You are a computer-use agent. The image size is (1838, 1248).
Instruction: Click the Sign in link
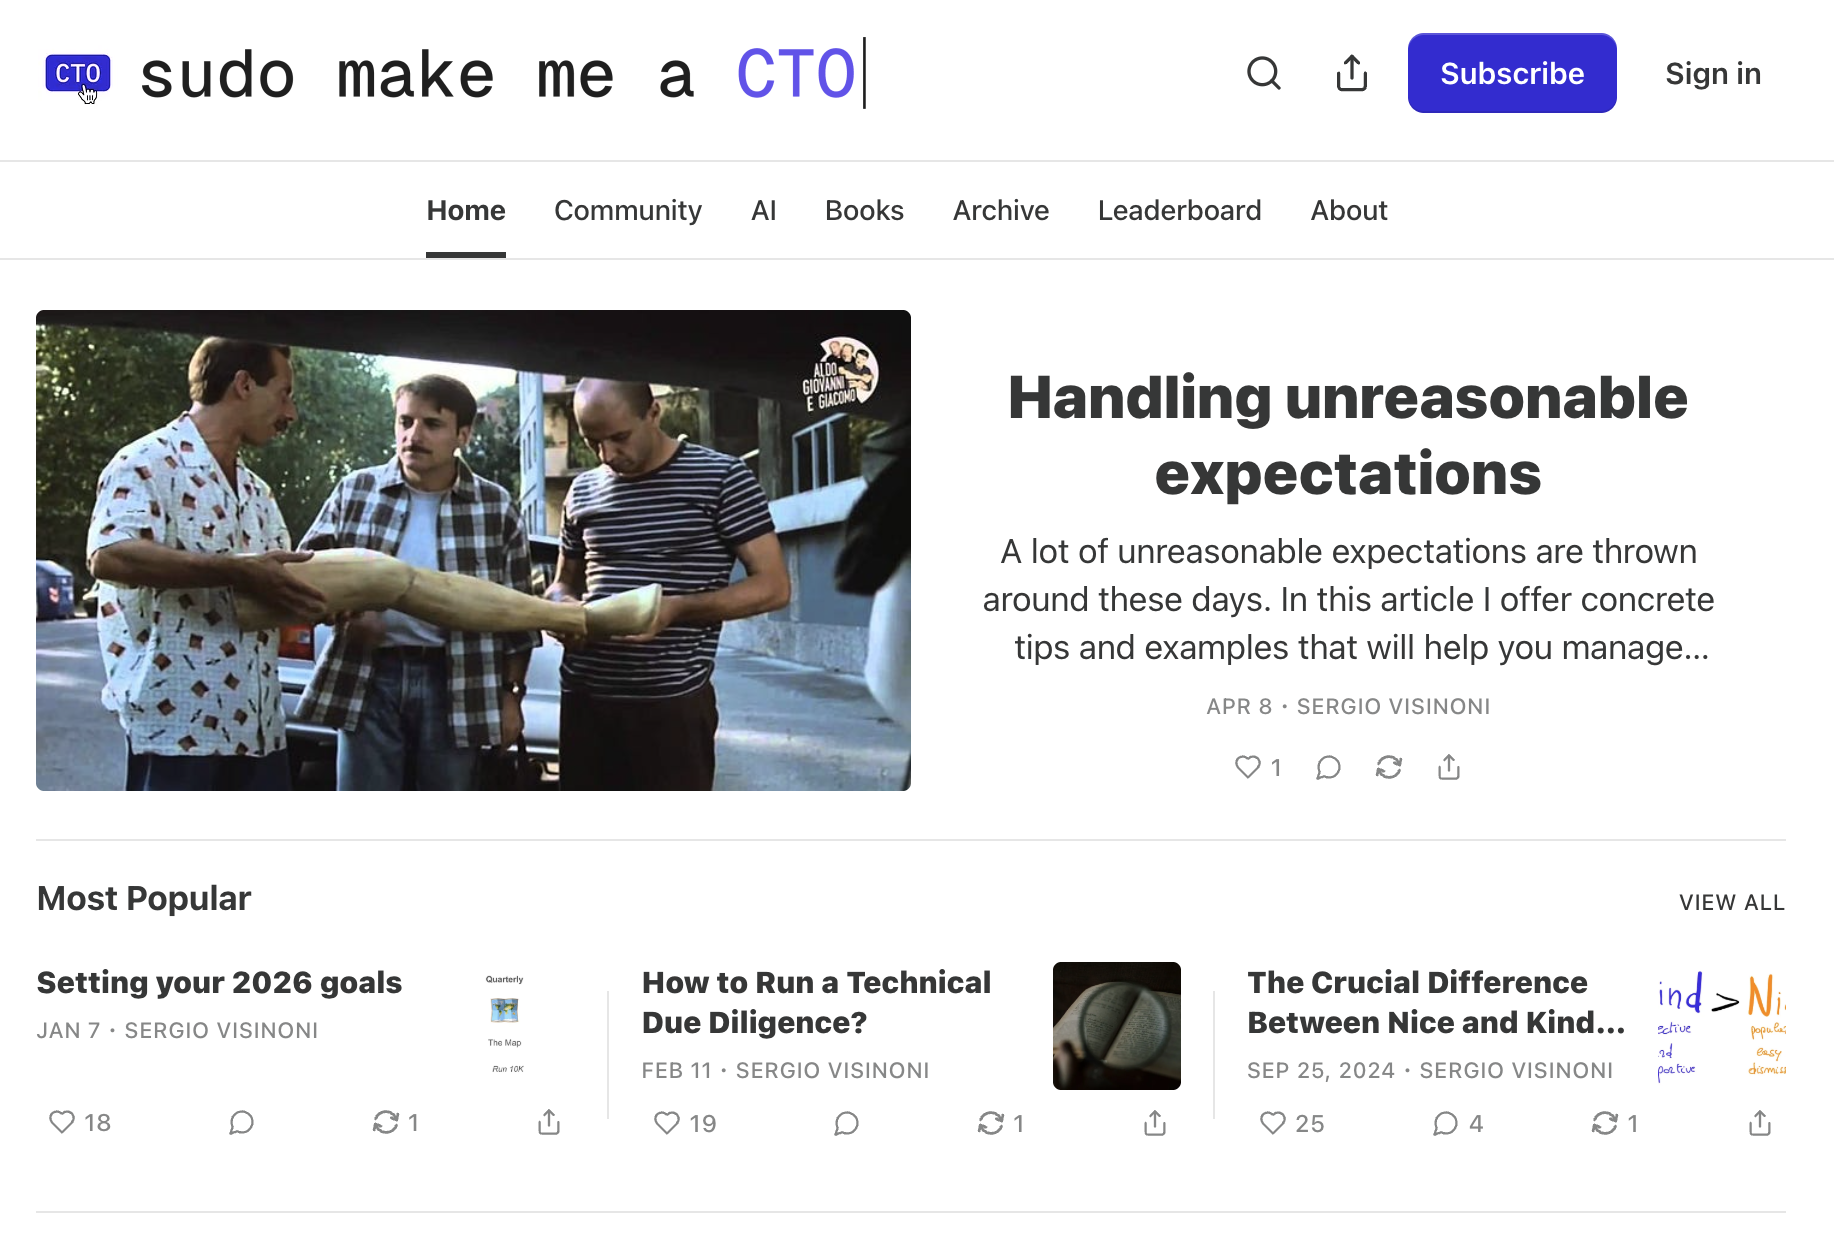click(1713, 73)
